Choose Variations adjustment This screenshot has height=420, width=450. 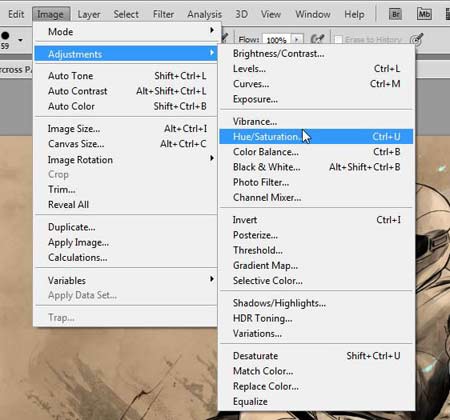click(x=316, y=334)
